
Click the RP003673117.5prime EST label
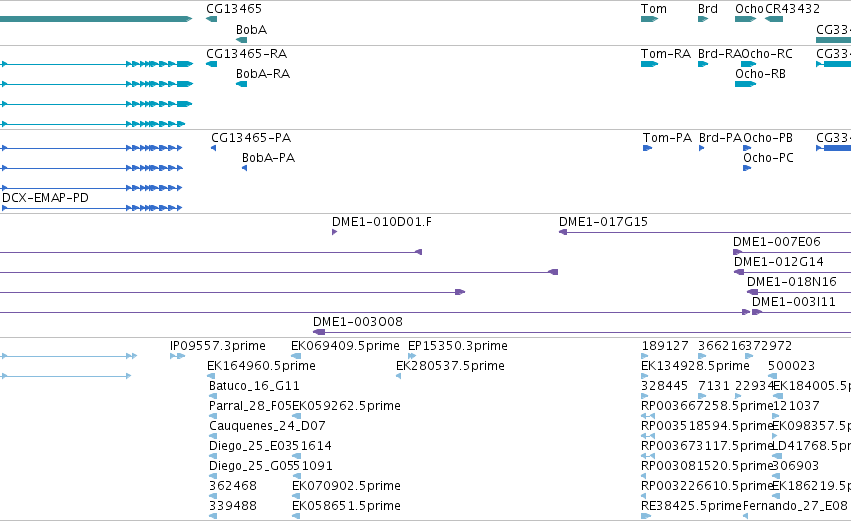pos(706,446)
